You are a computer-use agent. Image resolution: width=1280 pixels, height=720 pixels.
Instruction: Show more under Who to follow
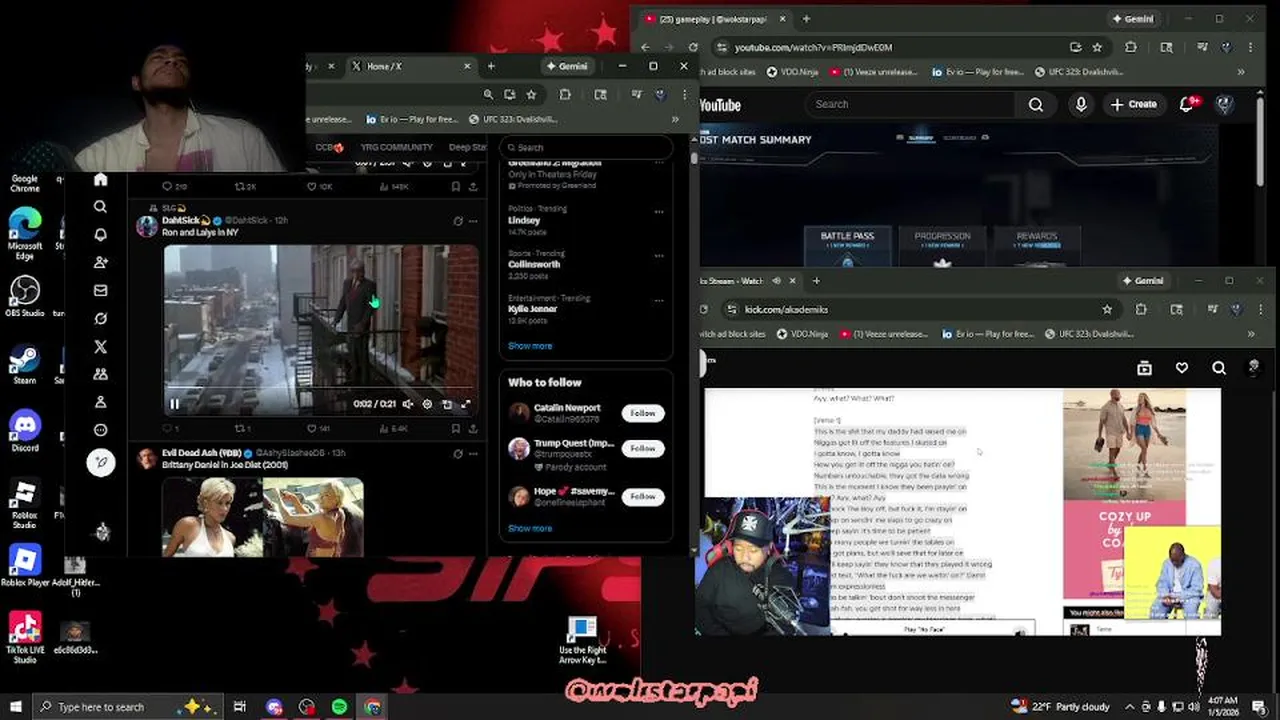click(x=530, y=528)
